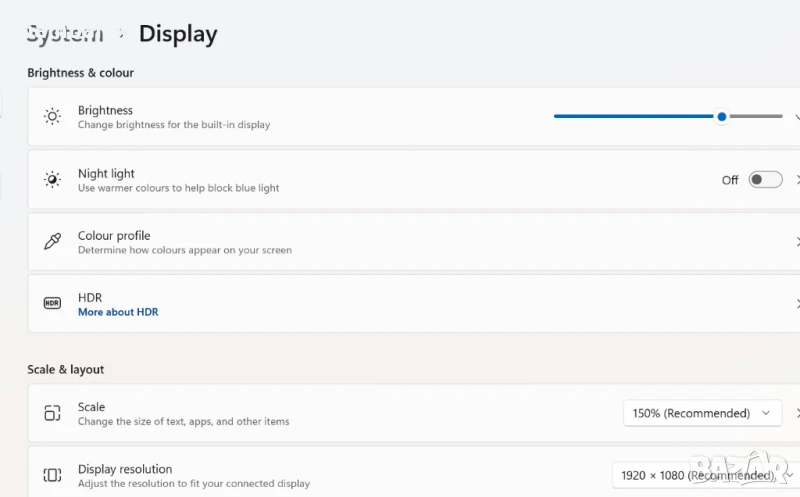Expand Colour profile using its right chevron
800x497 pixels.
pyautogui.click(x=797, y=242)
